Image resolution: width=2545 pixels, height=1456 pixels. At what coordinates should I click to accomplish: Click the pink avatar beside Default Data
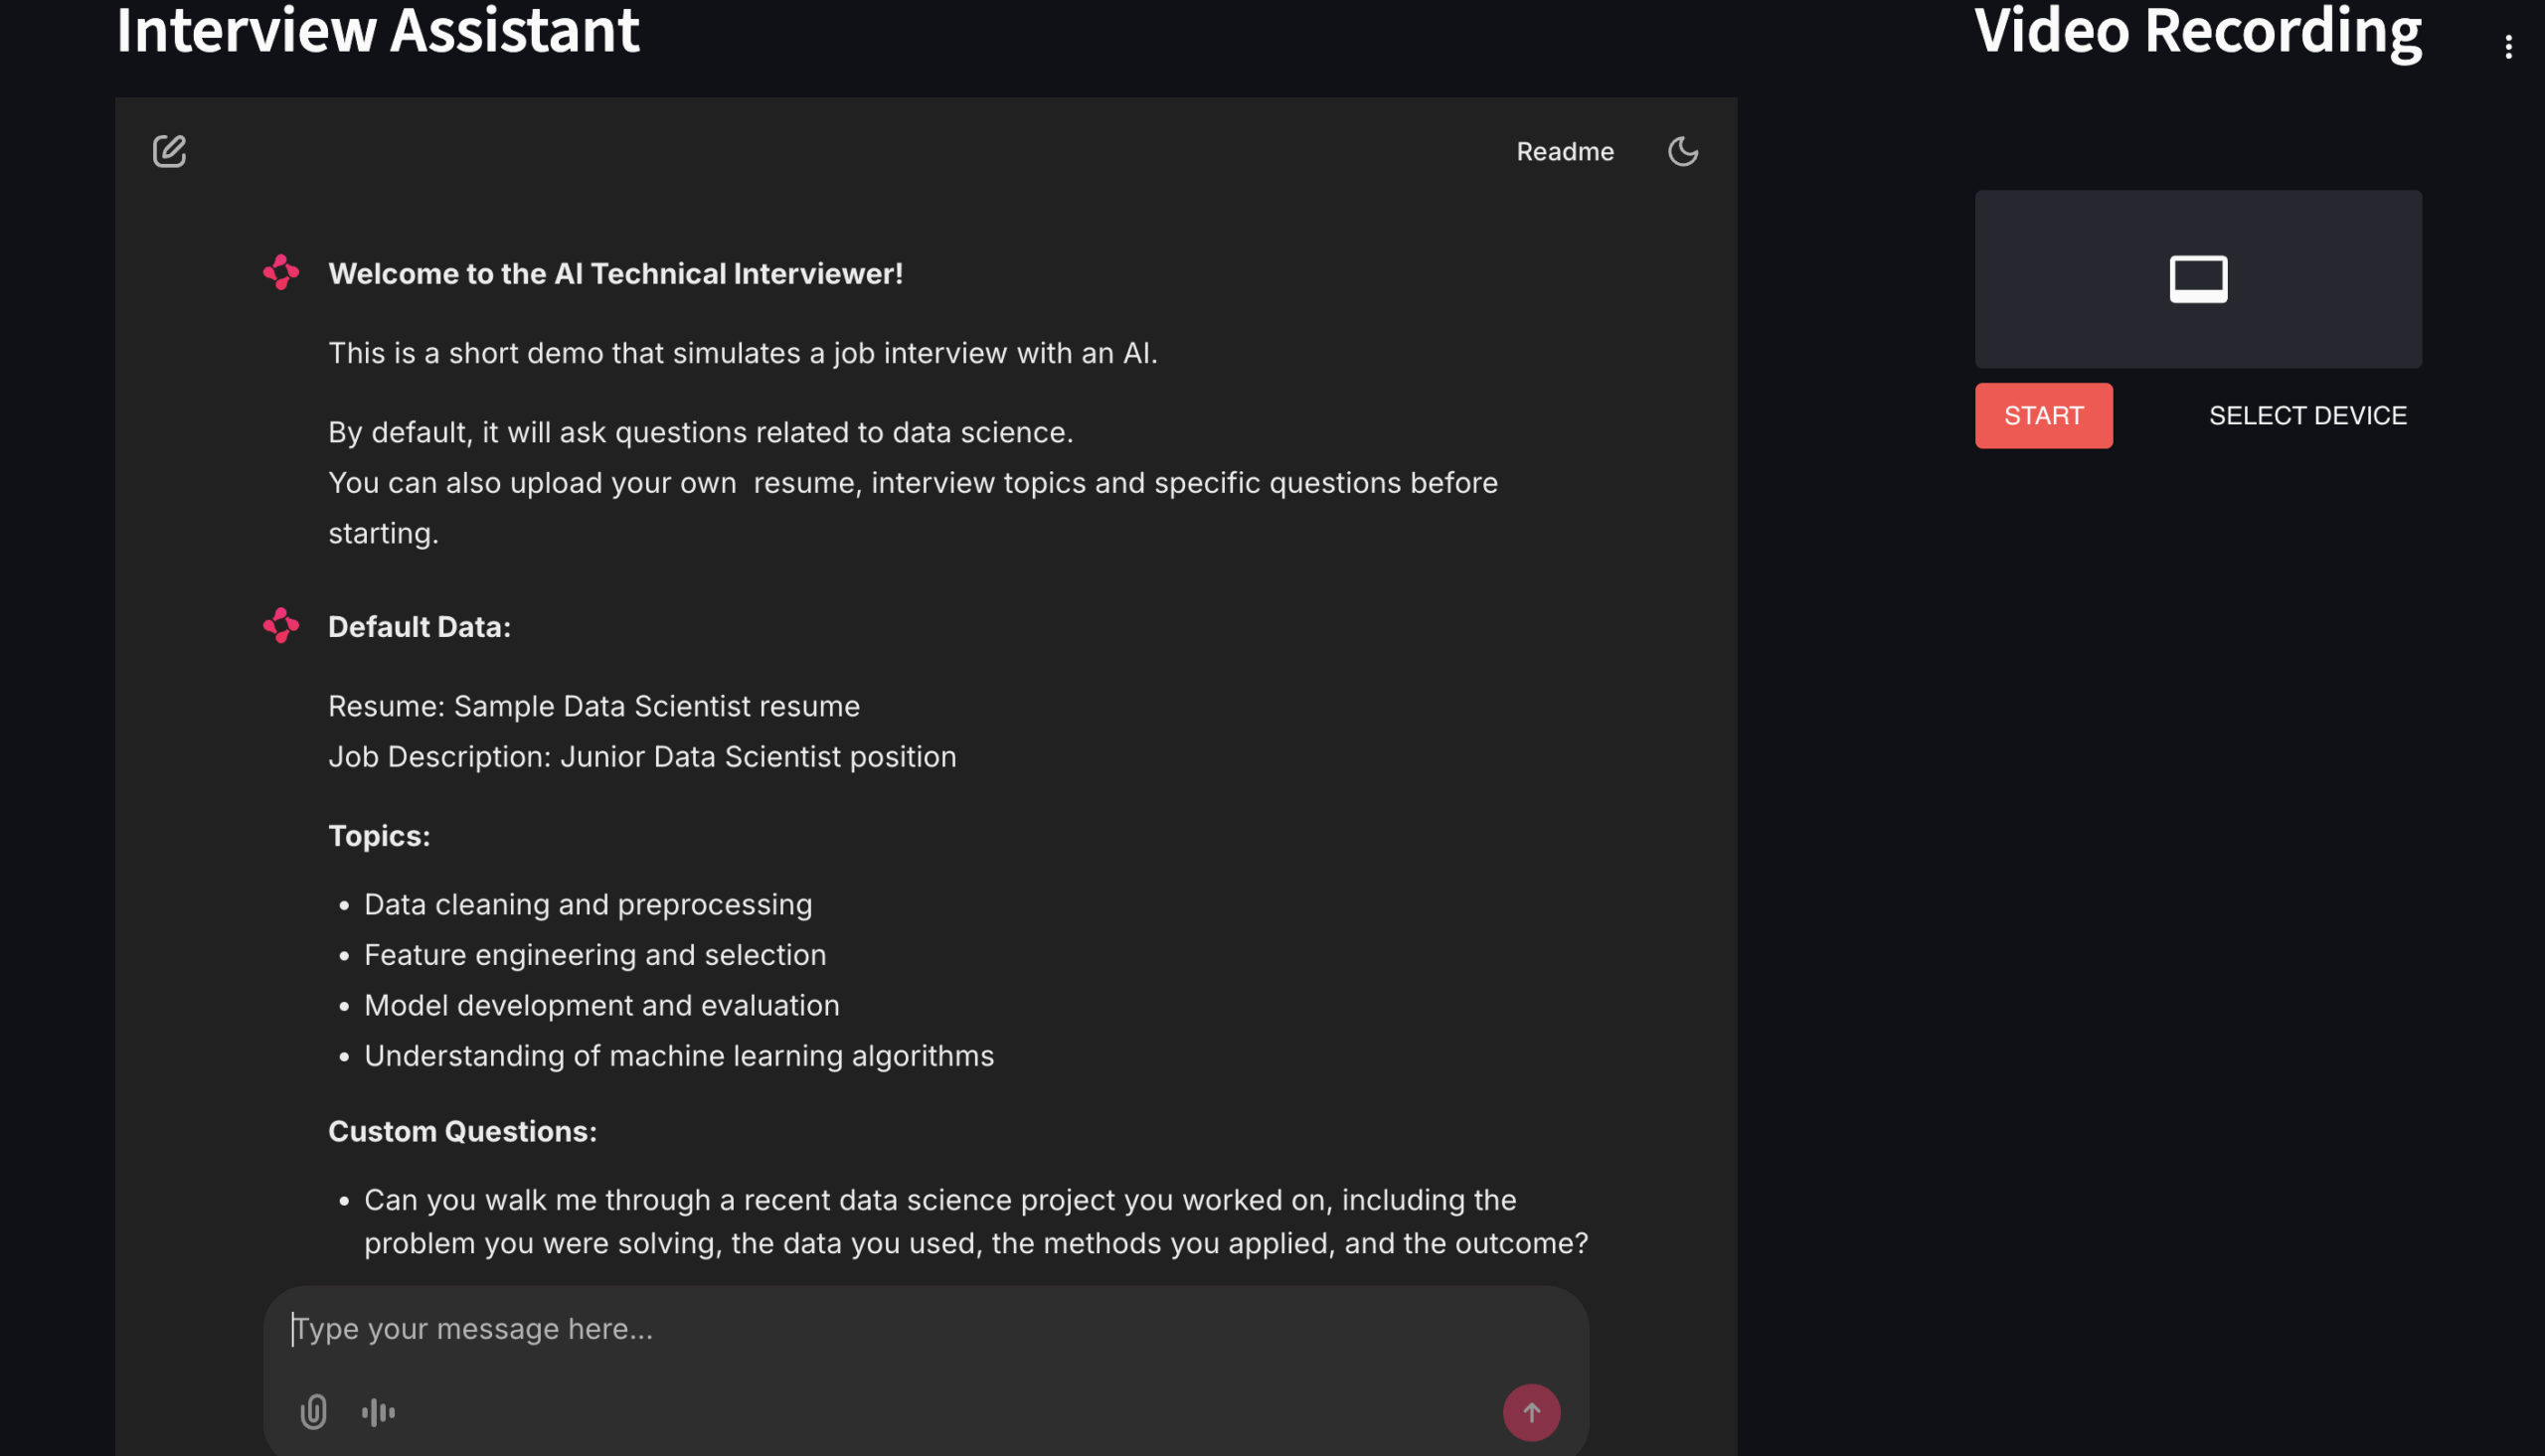tap(280, 625)
